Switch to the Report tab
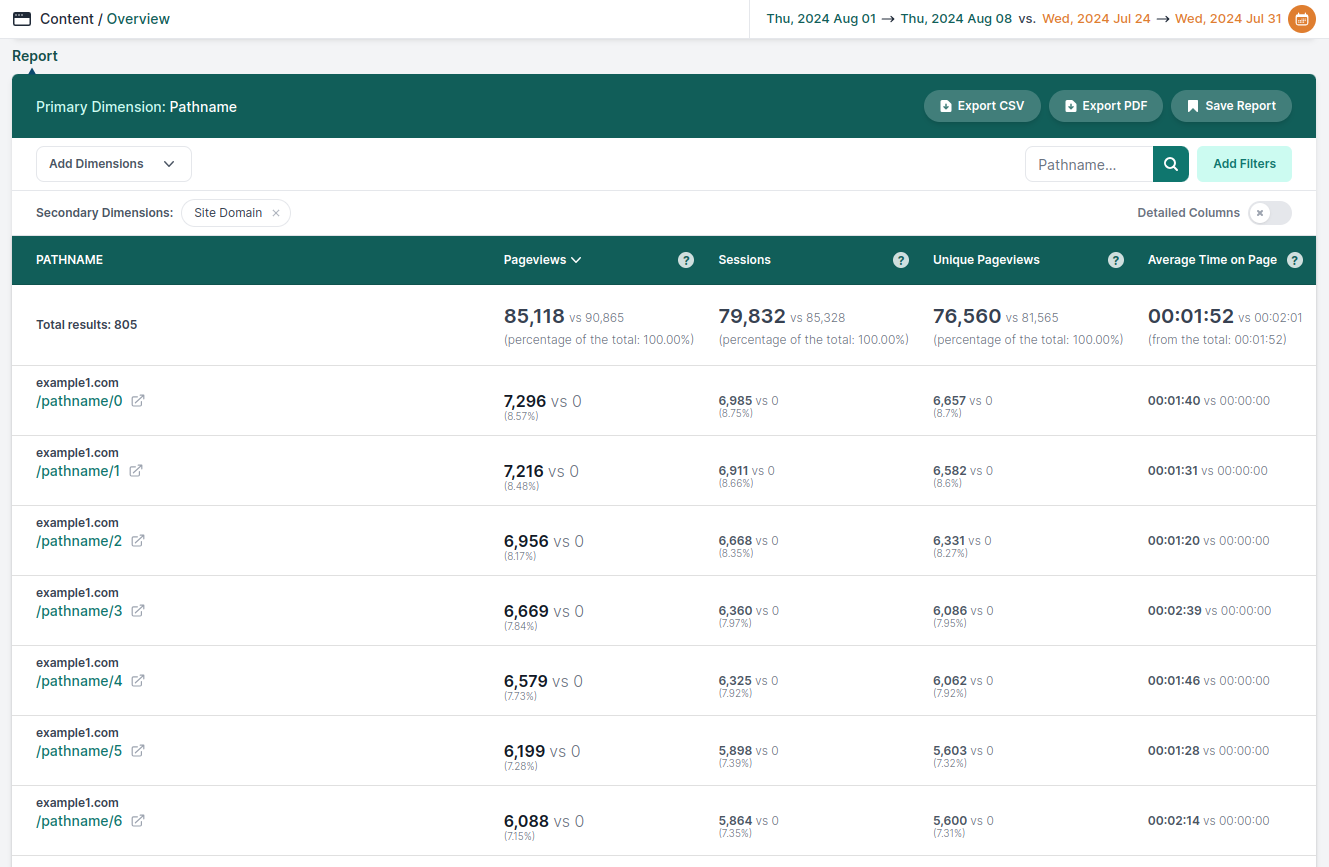Image resolution: width=1329 pixels, height=867 pixels. click(x=35, y=56)
